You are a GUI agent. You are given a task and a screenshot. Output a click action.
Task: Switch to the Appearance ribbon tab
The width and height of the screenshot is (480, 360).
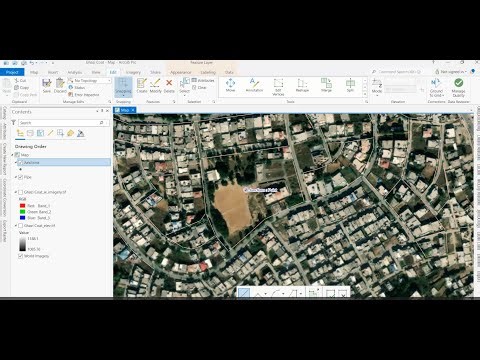pos(181,72)
